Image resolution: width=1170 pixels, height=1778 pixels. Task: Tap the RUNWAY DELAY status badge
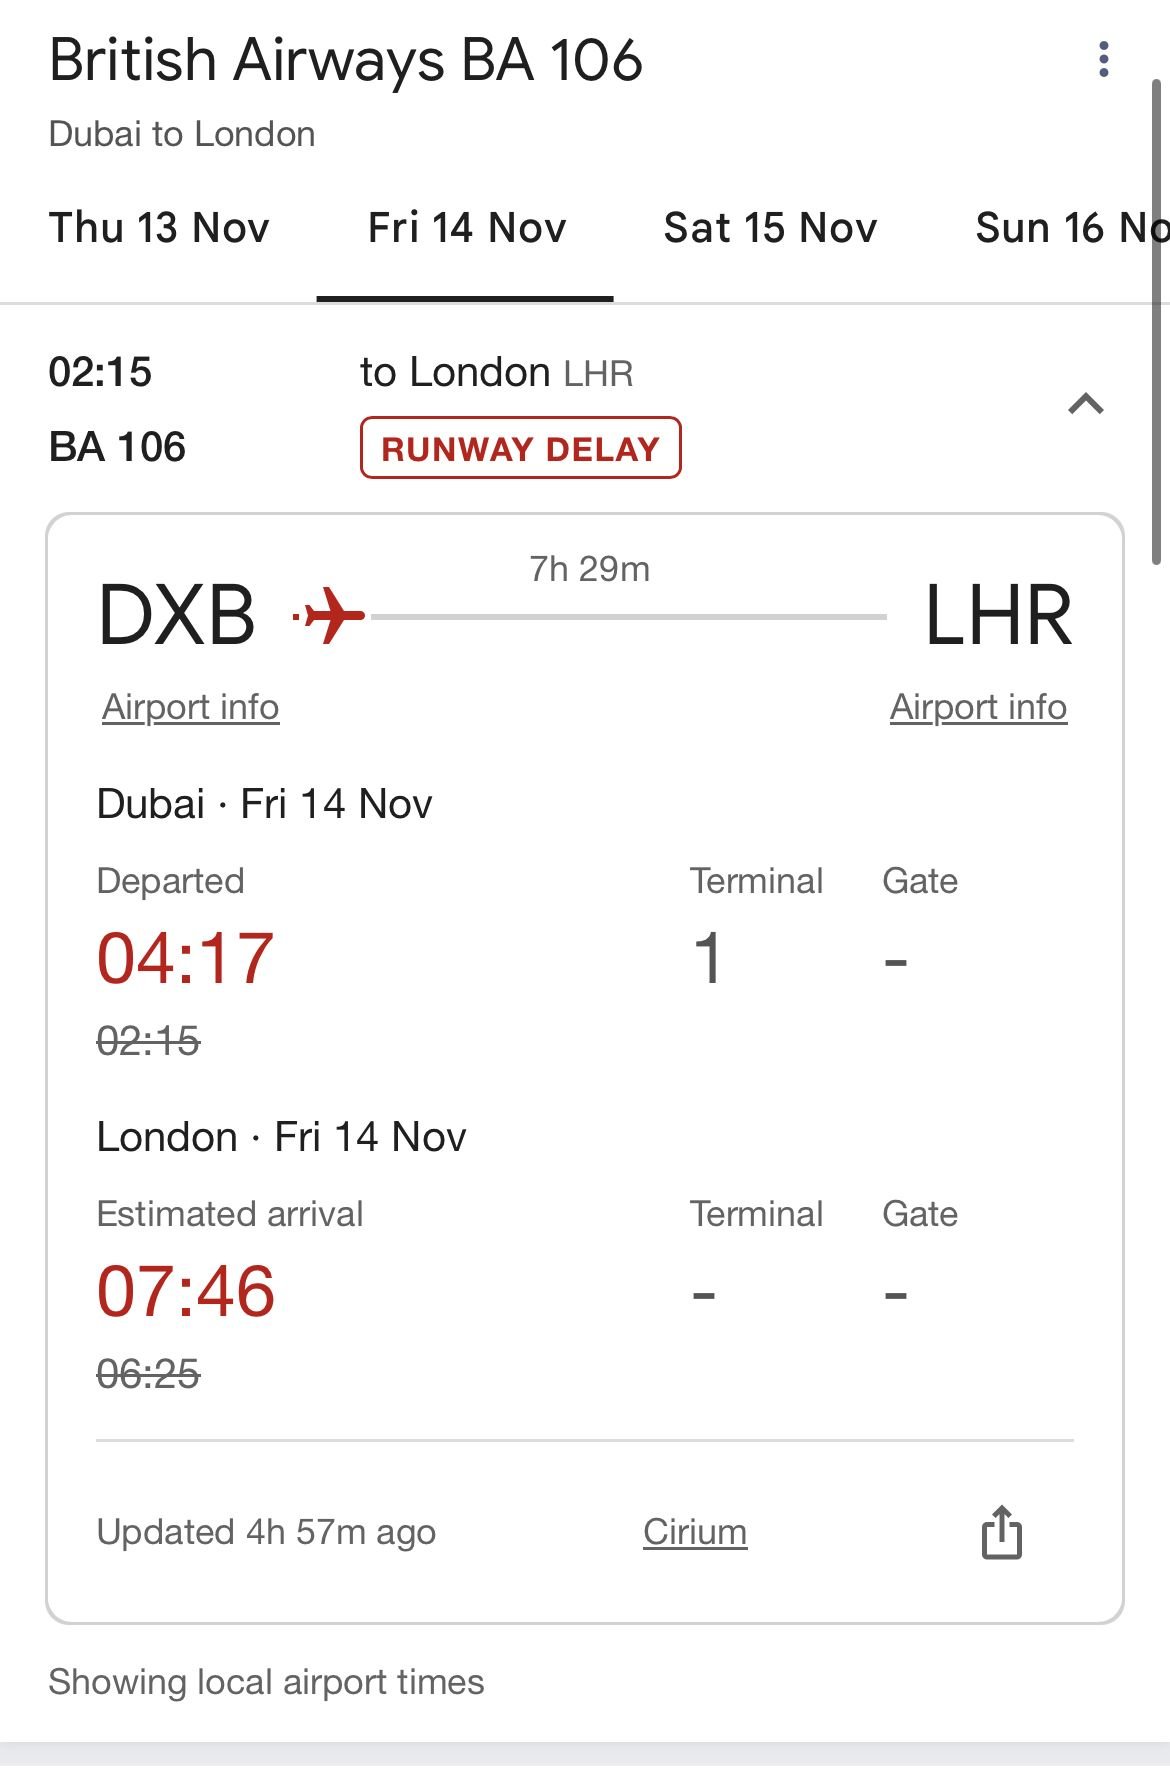(x=520, y=448)
